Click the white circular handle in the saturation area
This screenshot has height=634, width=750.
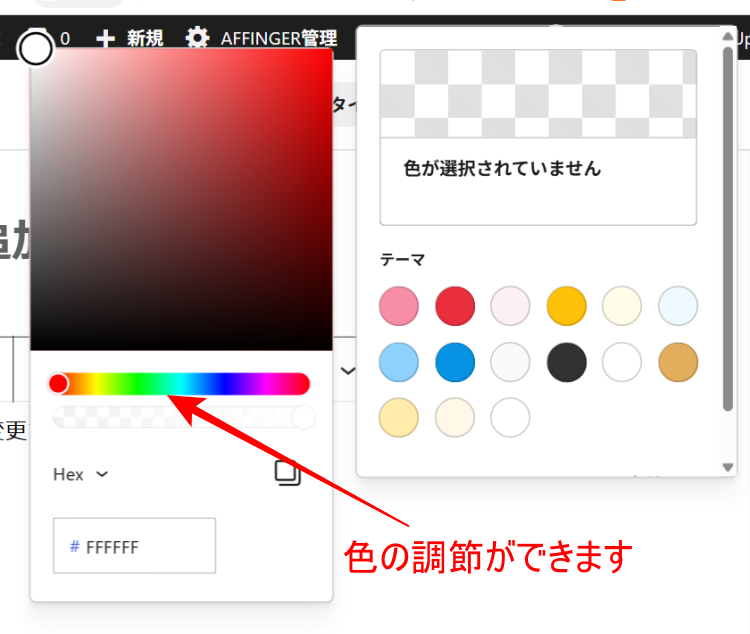[35, 48]
